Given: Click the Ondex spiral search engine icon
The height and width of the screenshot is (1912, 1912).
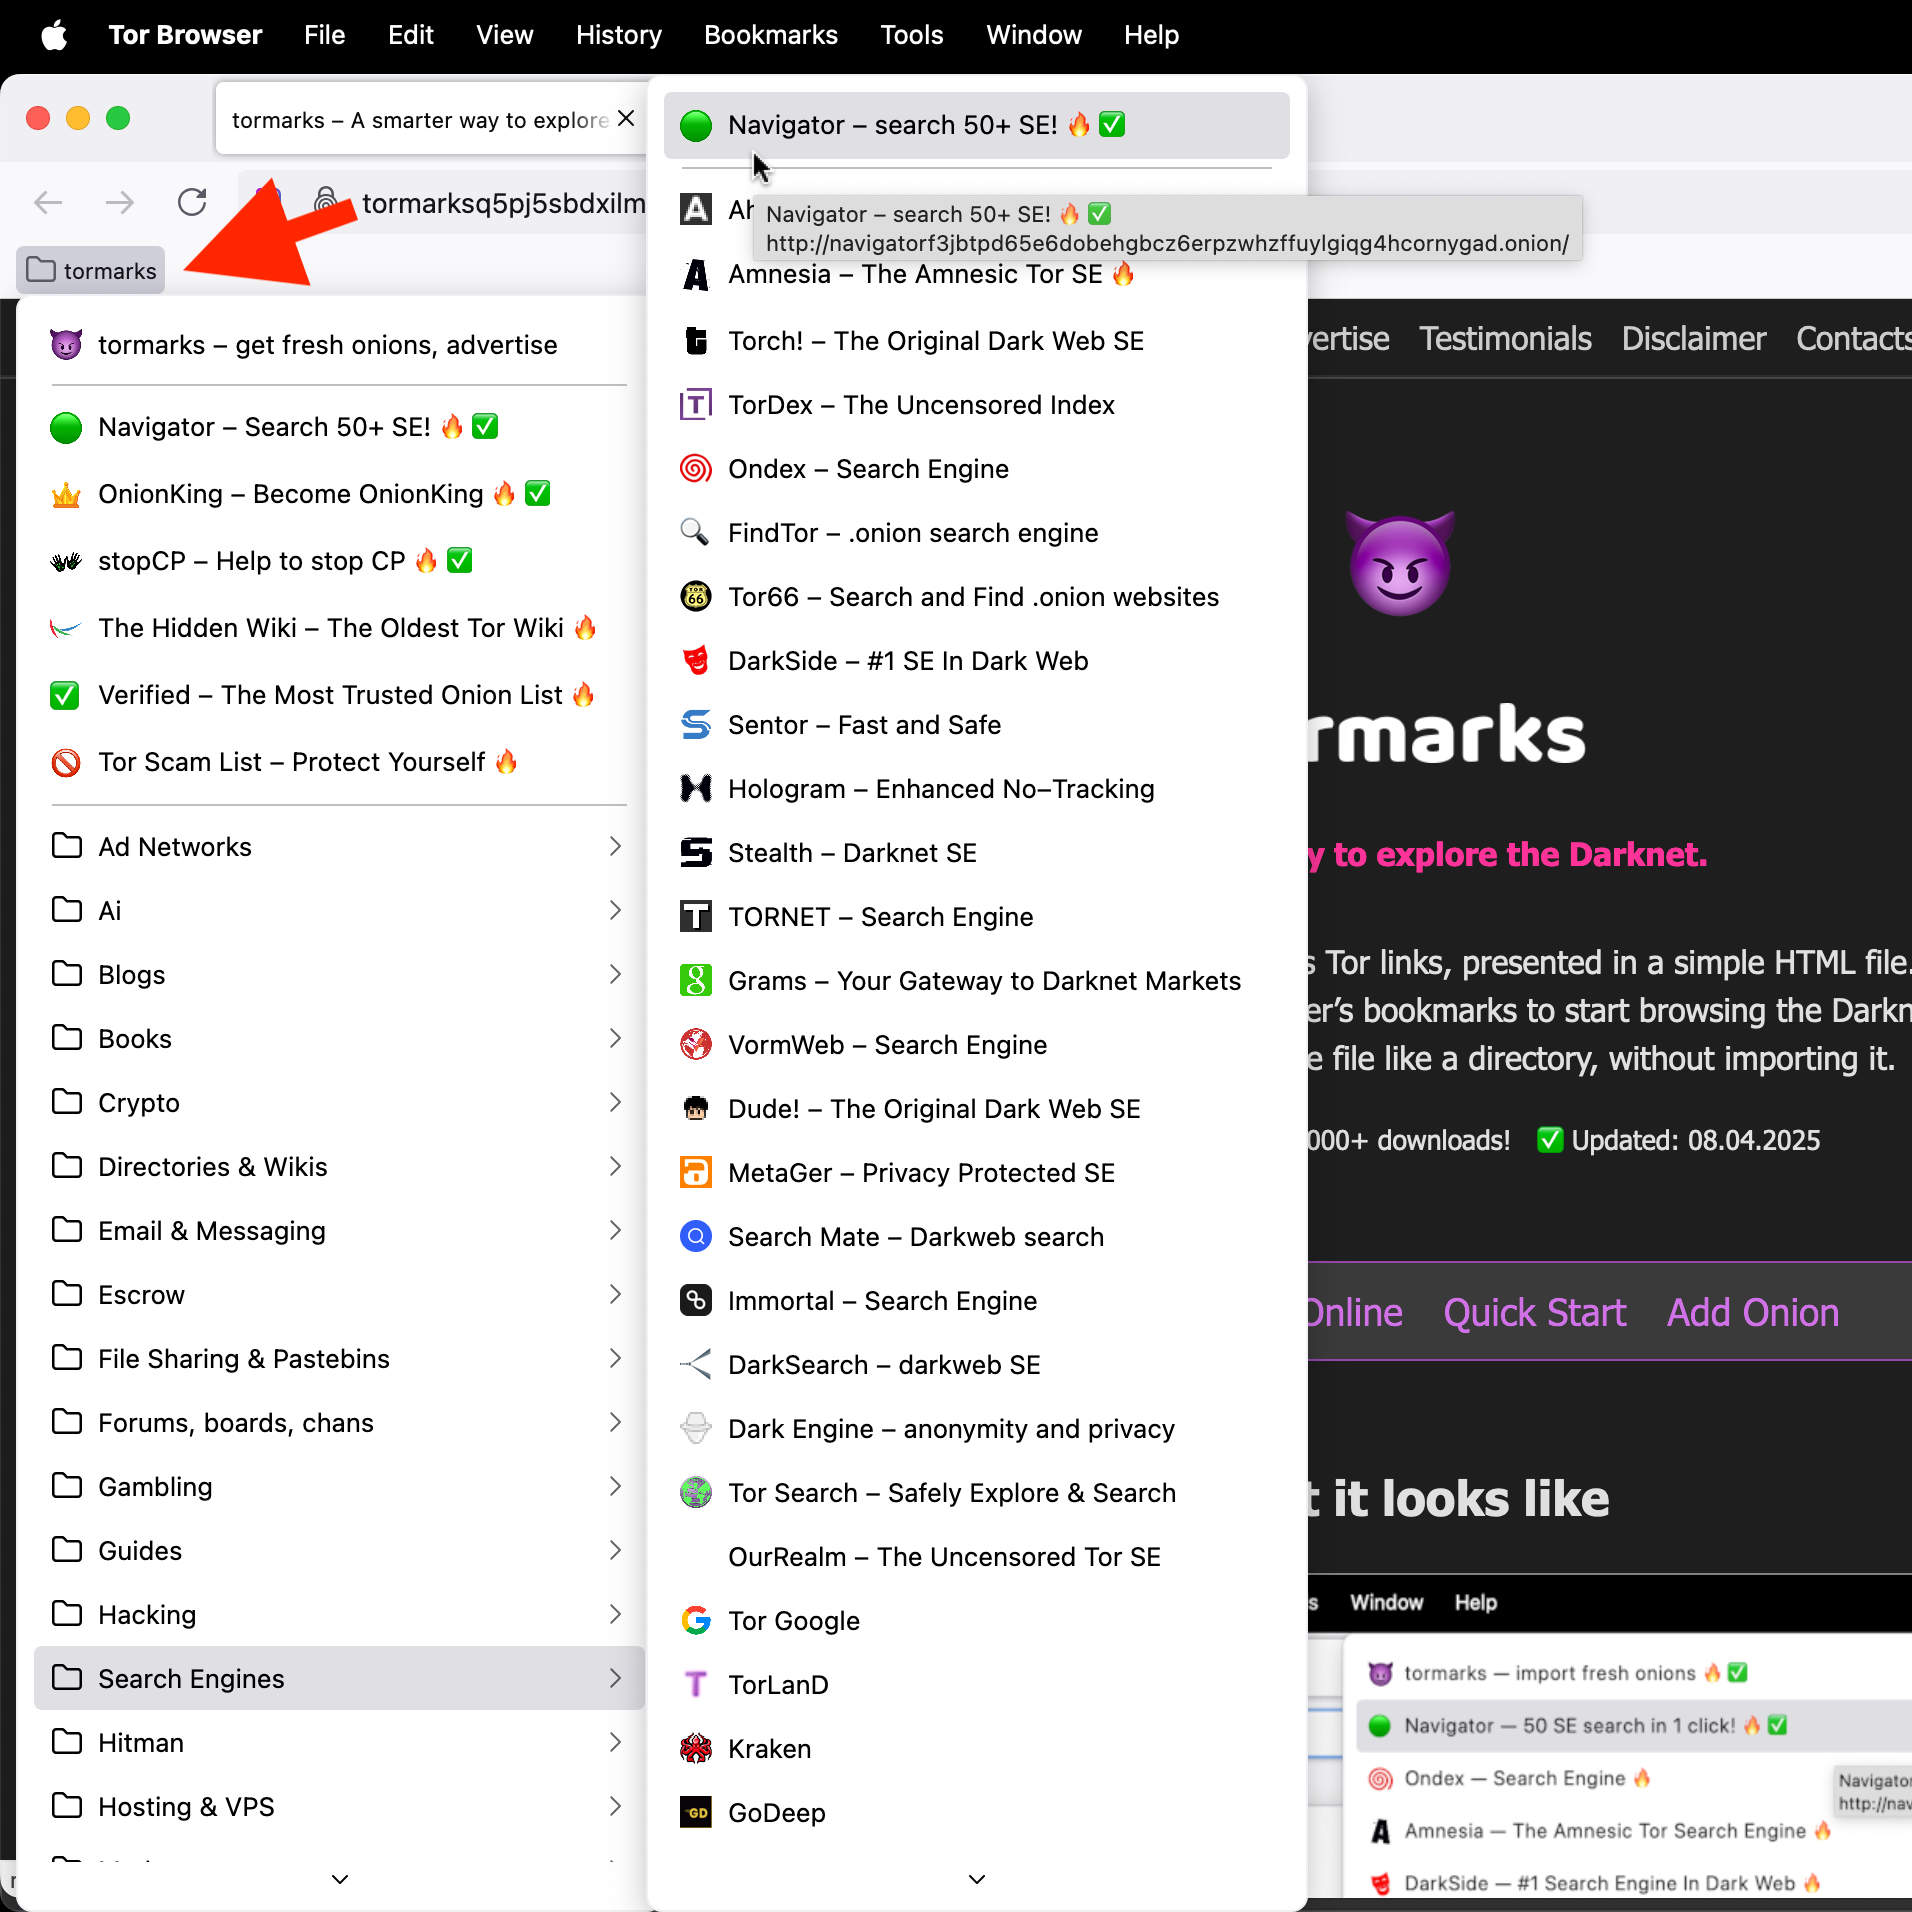Looking at the screenshot, I should (696, 468).
